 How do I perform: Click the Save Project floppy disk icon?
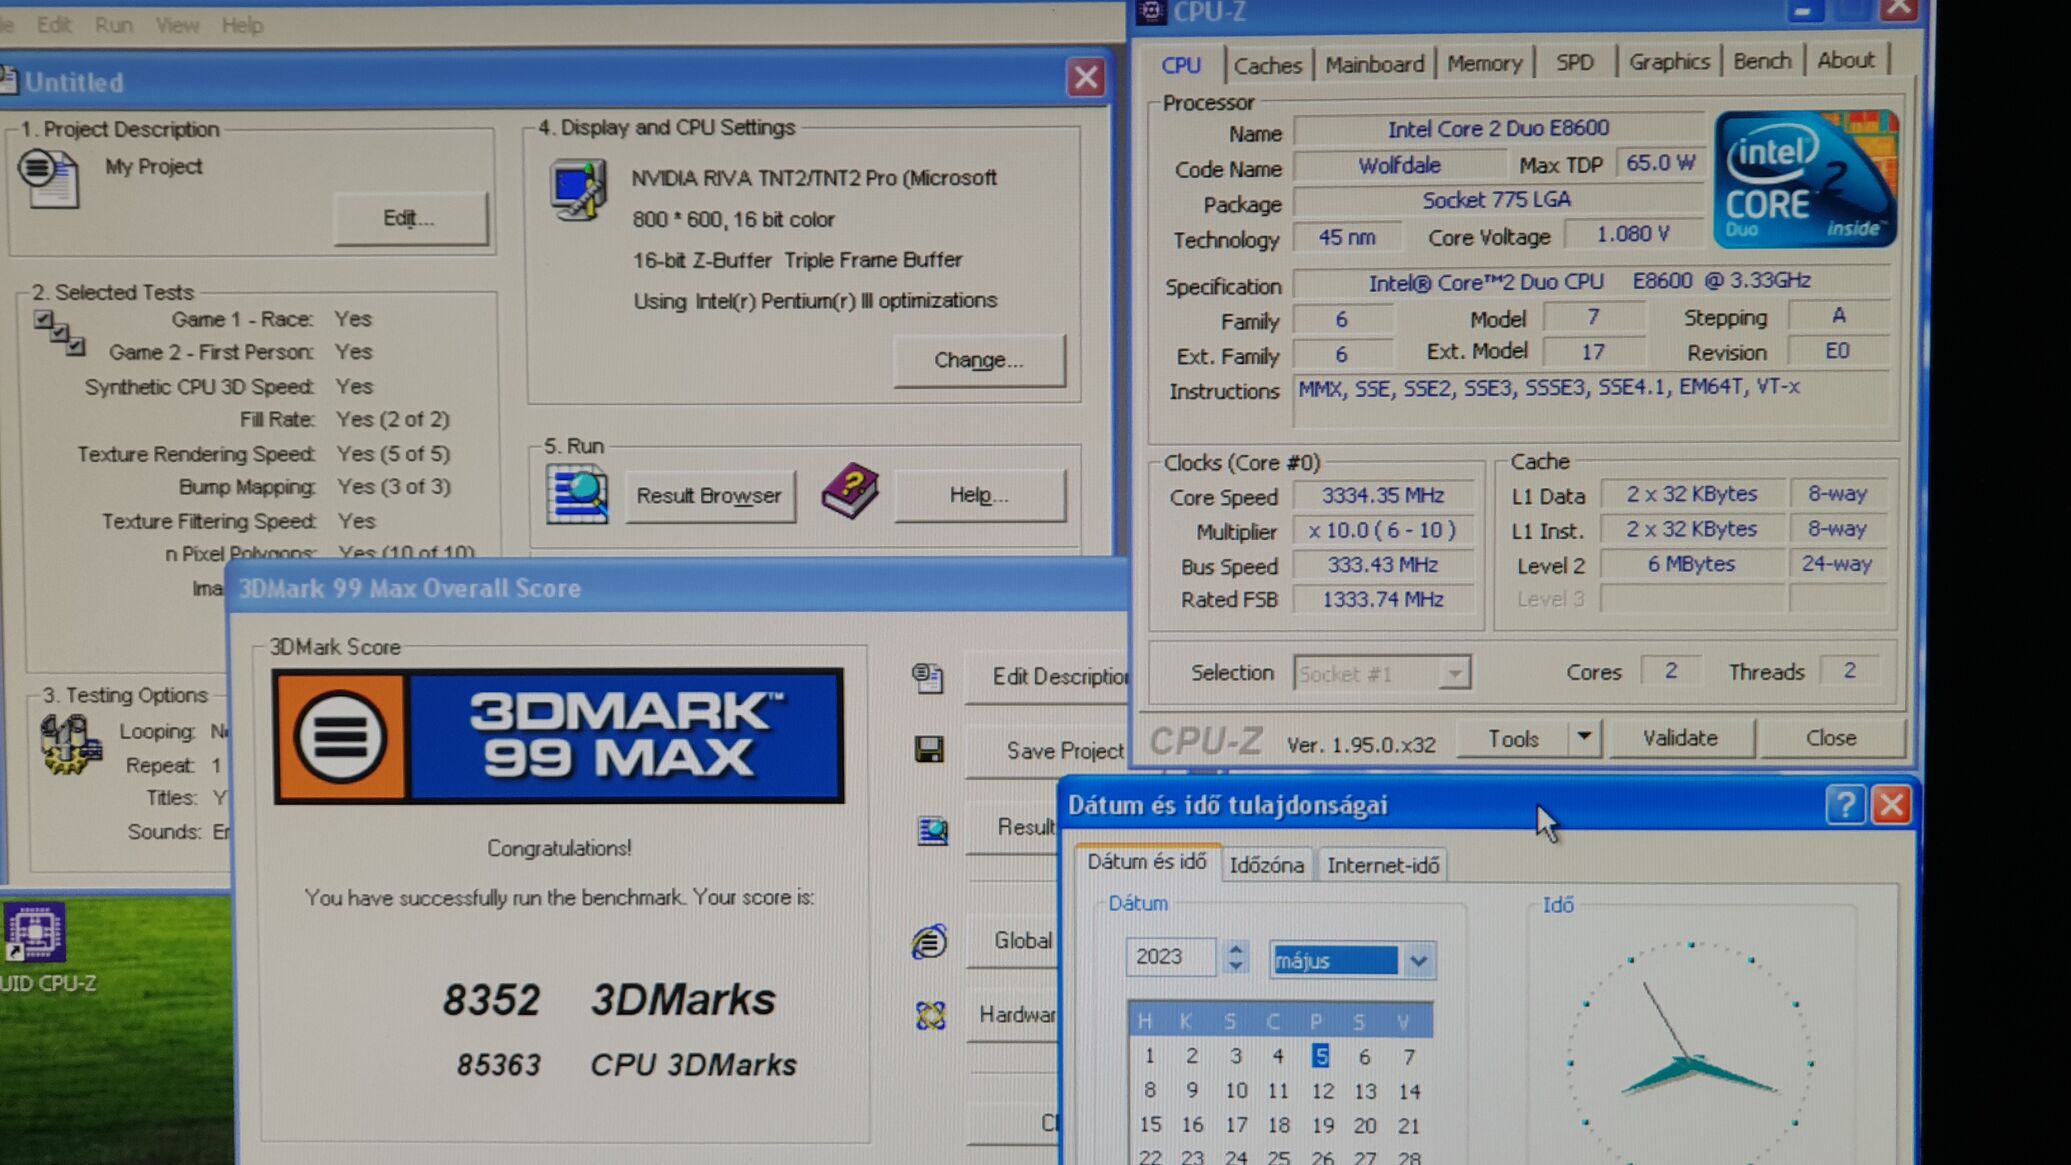(929, 749)
